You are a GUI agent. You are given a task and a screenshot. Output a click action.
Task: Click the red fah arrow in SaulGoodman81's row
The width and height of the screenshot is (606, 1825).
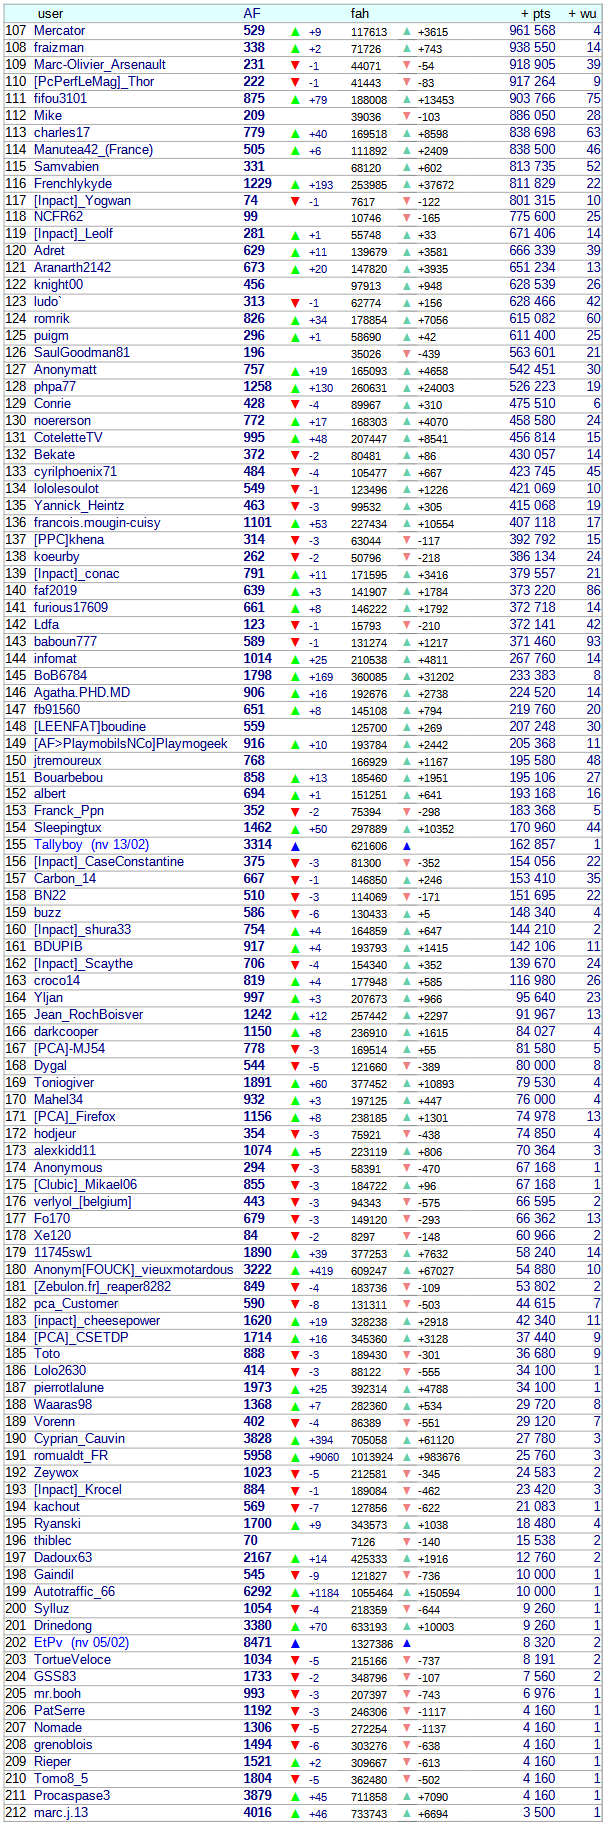coord(406,354)
